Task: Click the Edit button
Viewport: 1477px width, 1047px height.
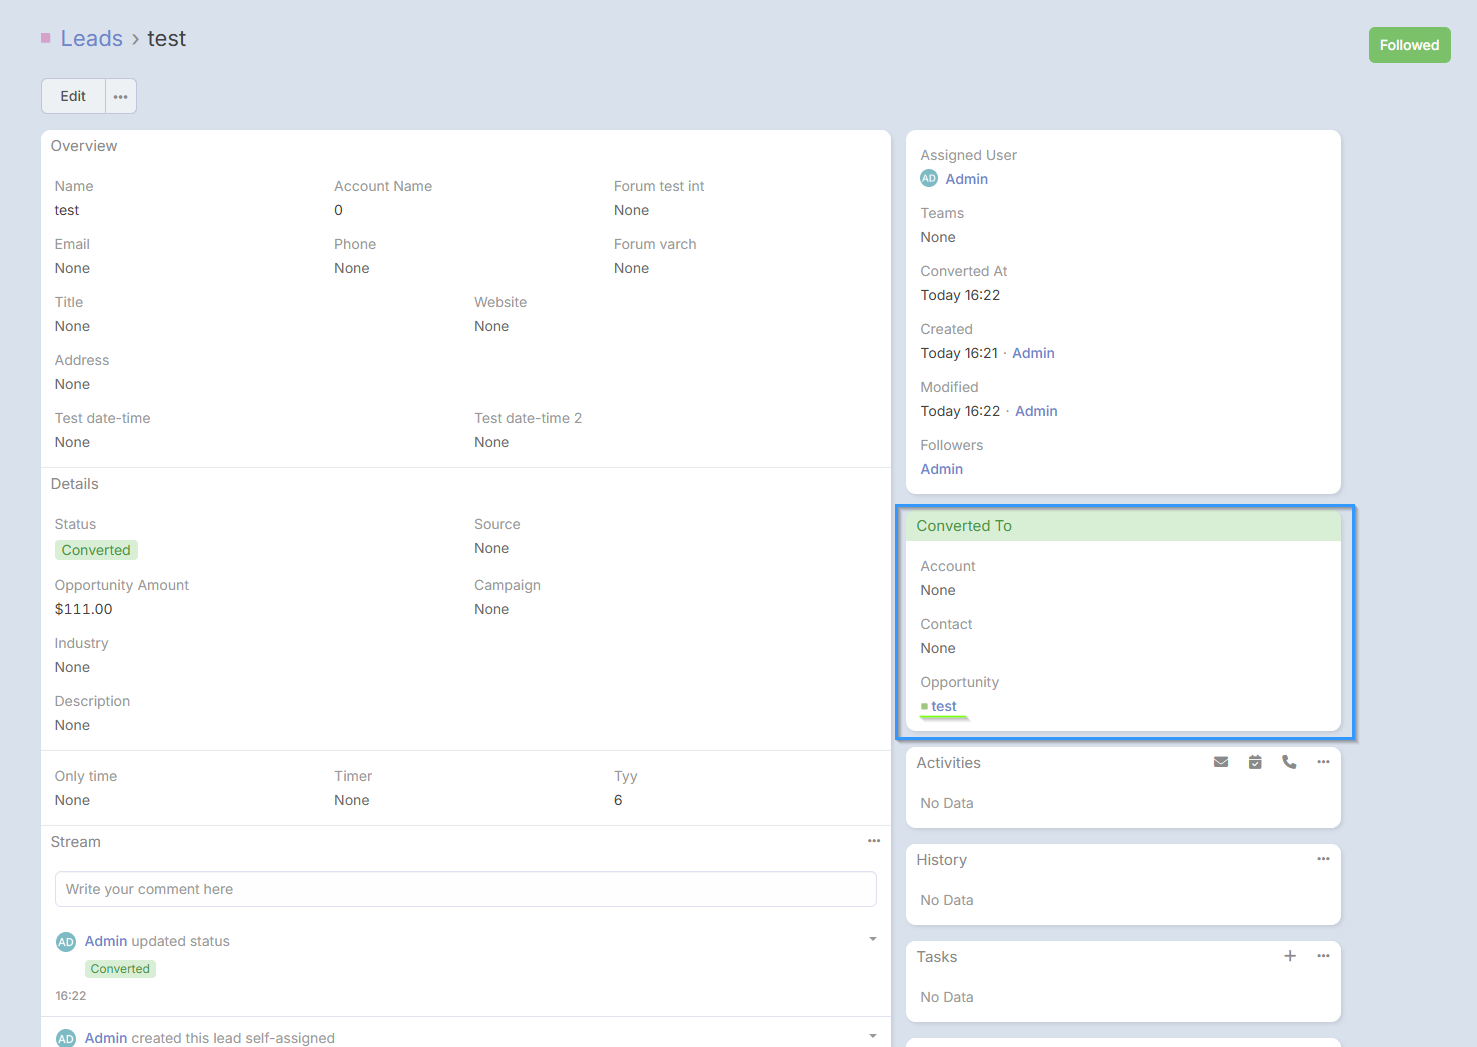Action: click(73, 97)
